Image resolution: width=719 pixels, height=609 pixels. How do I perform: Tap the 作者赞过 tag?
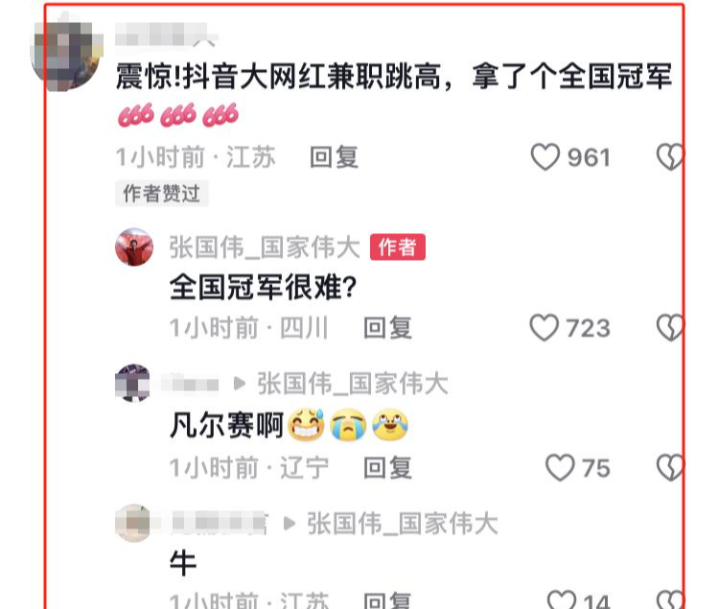point(161,194)
